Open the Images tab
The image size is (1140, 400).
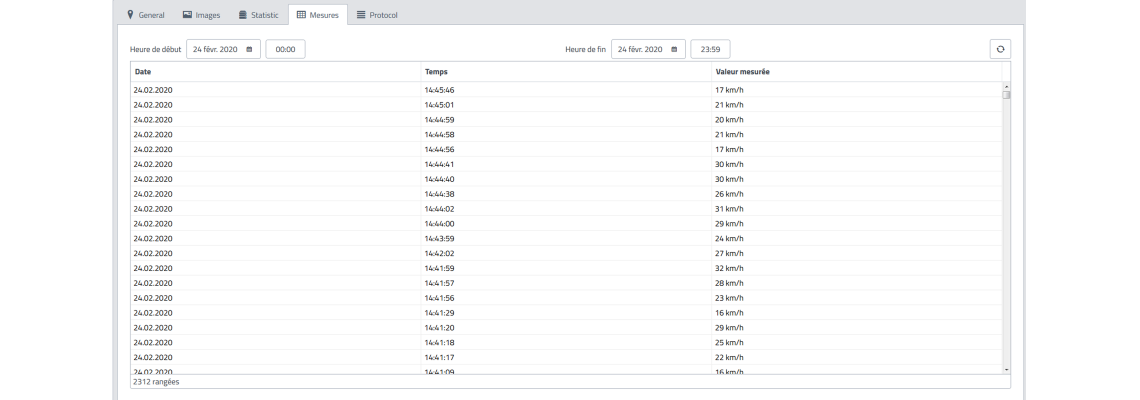tap(201, 15)
